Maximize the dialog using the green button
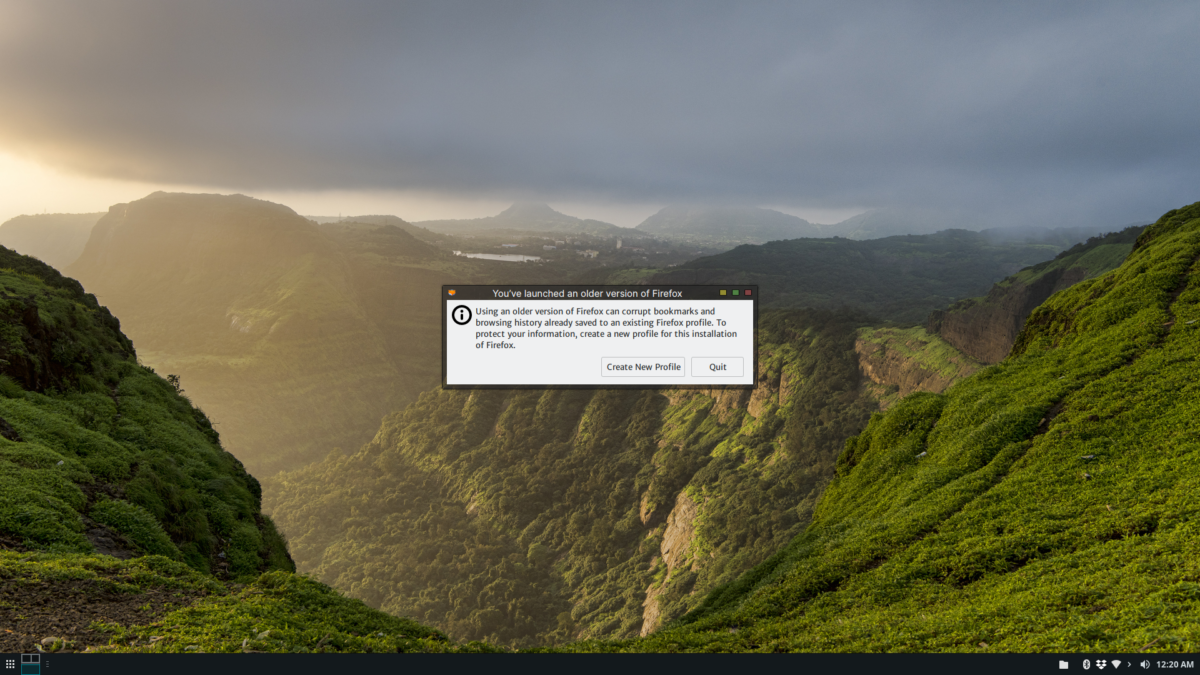Viewport: 1200px width, 675px height. pos(735,293)
